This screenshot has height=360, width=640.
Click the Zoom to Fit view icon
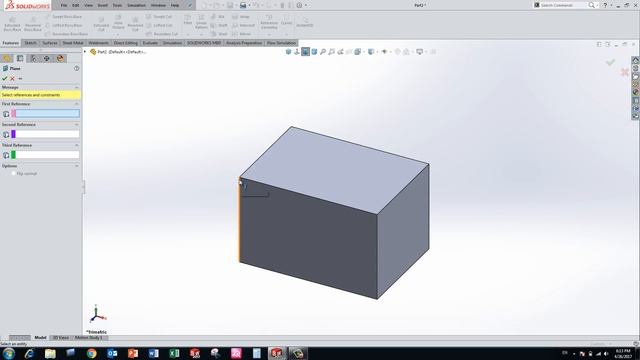click(323, 52)
